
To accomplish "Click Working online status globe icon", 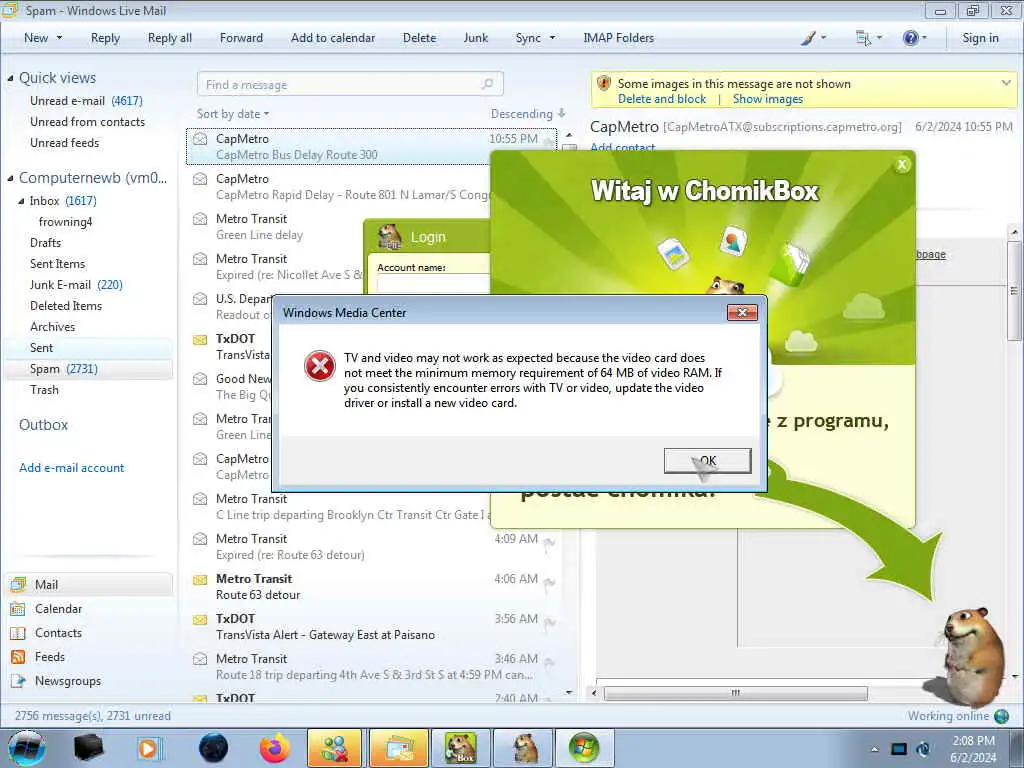I will click(x=1001, y=716).
